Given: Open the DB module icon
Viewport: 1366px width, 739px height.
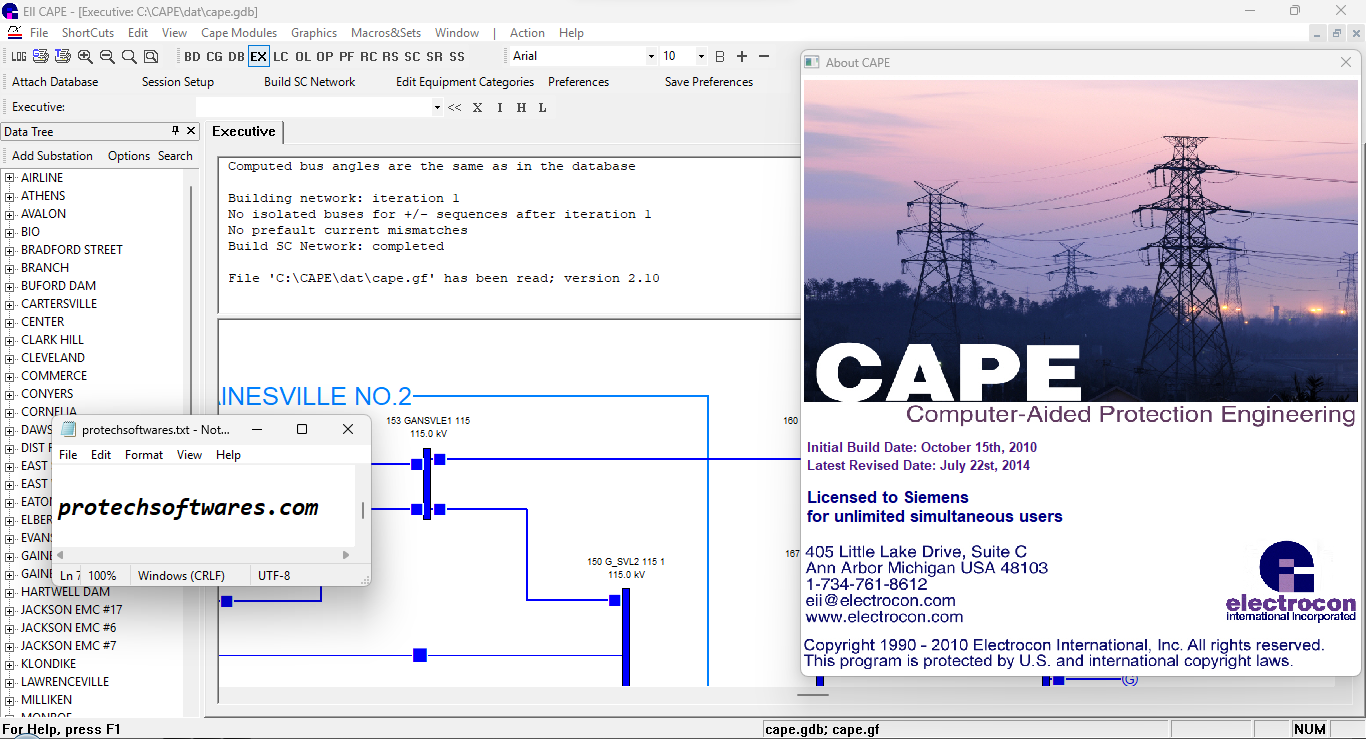Looking at the screenshot, I should point(236,57).
